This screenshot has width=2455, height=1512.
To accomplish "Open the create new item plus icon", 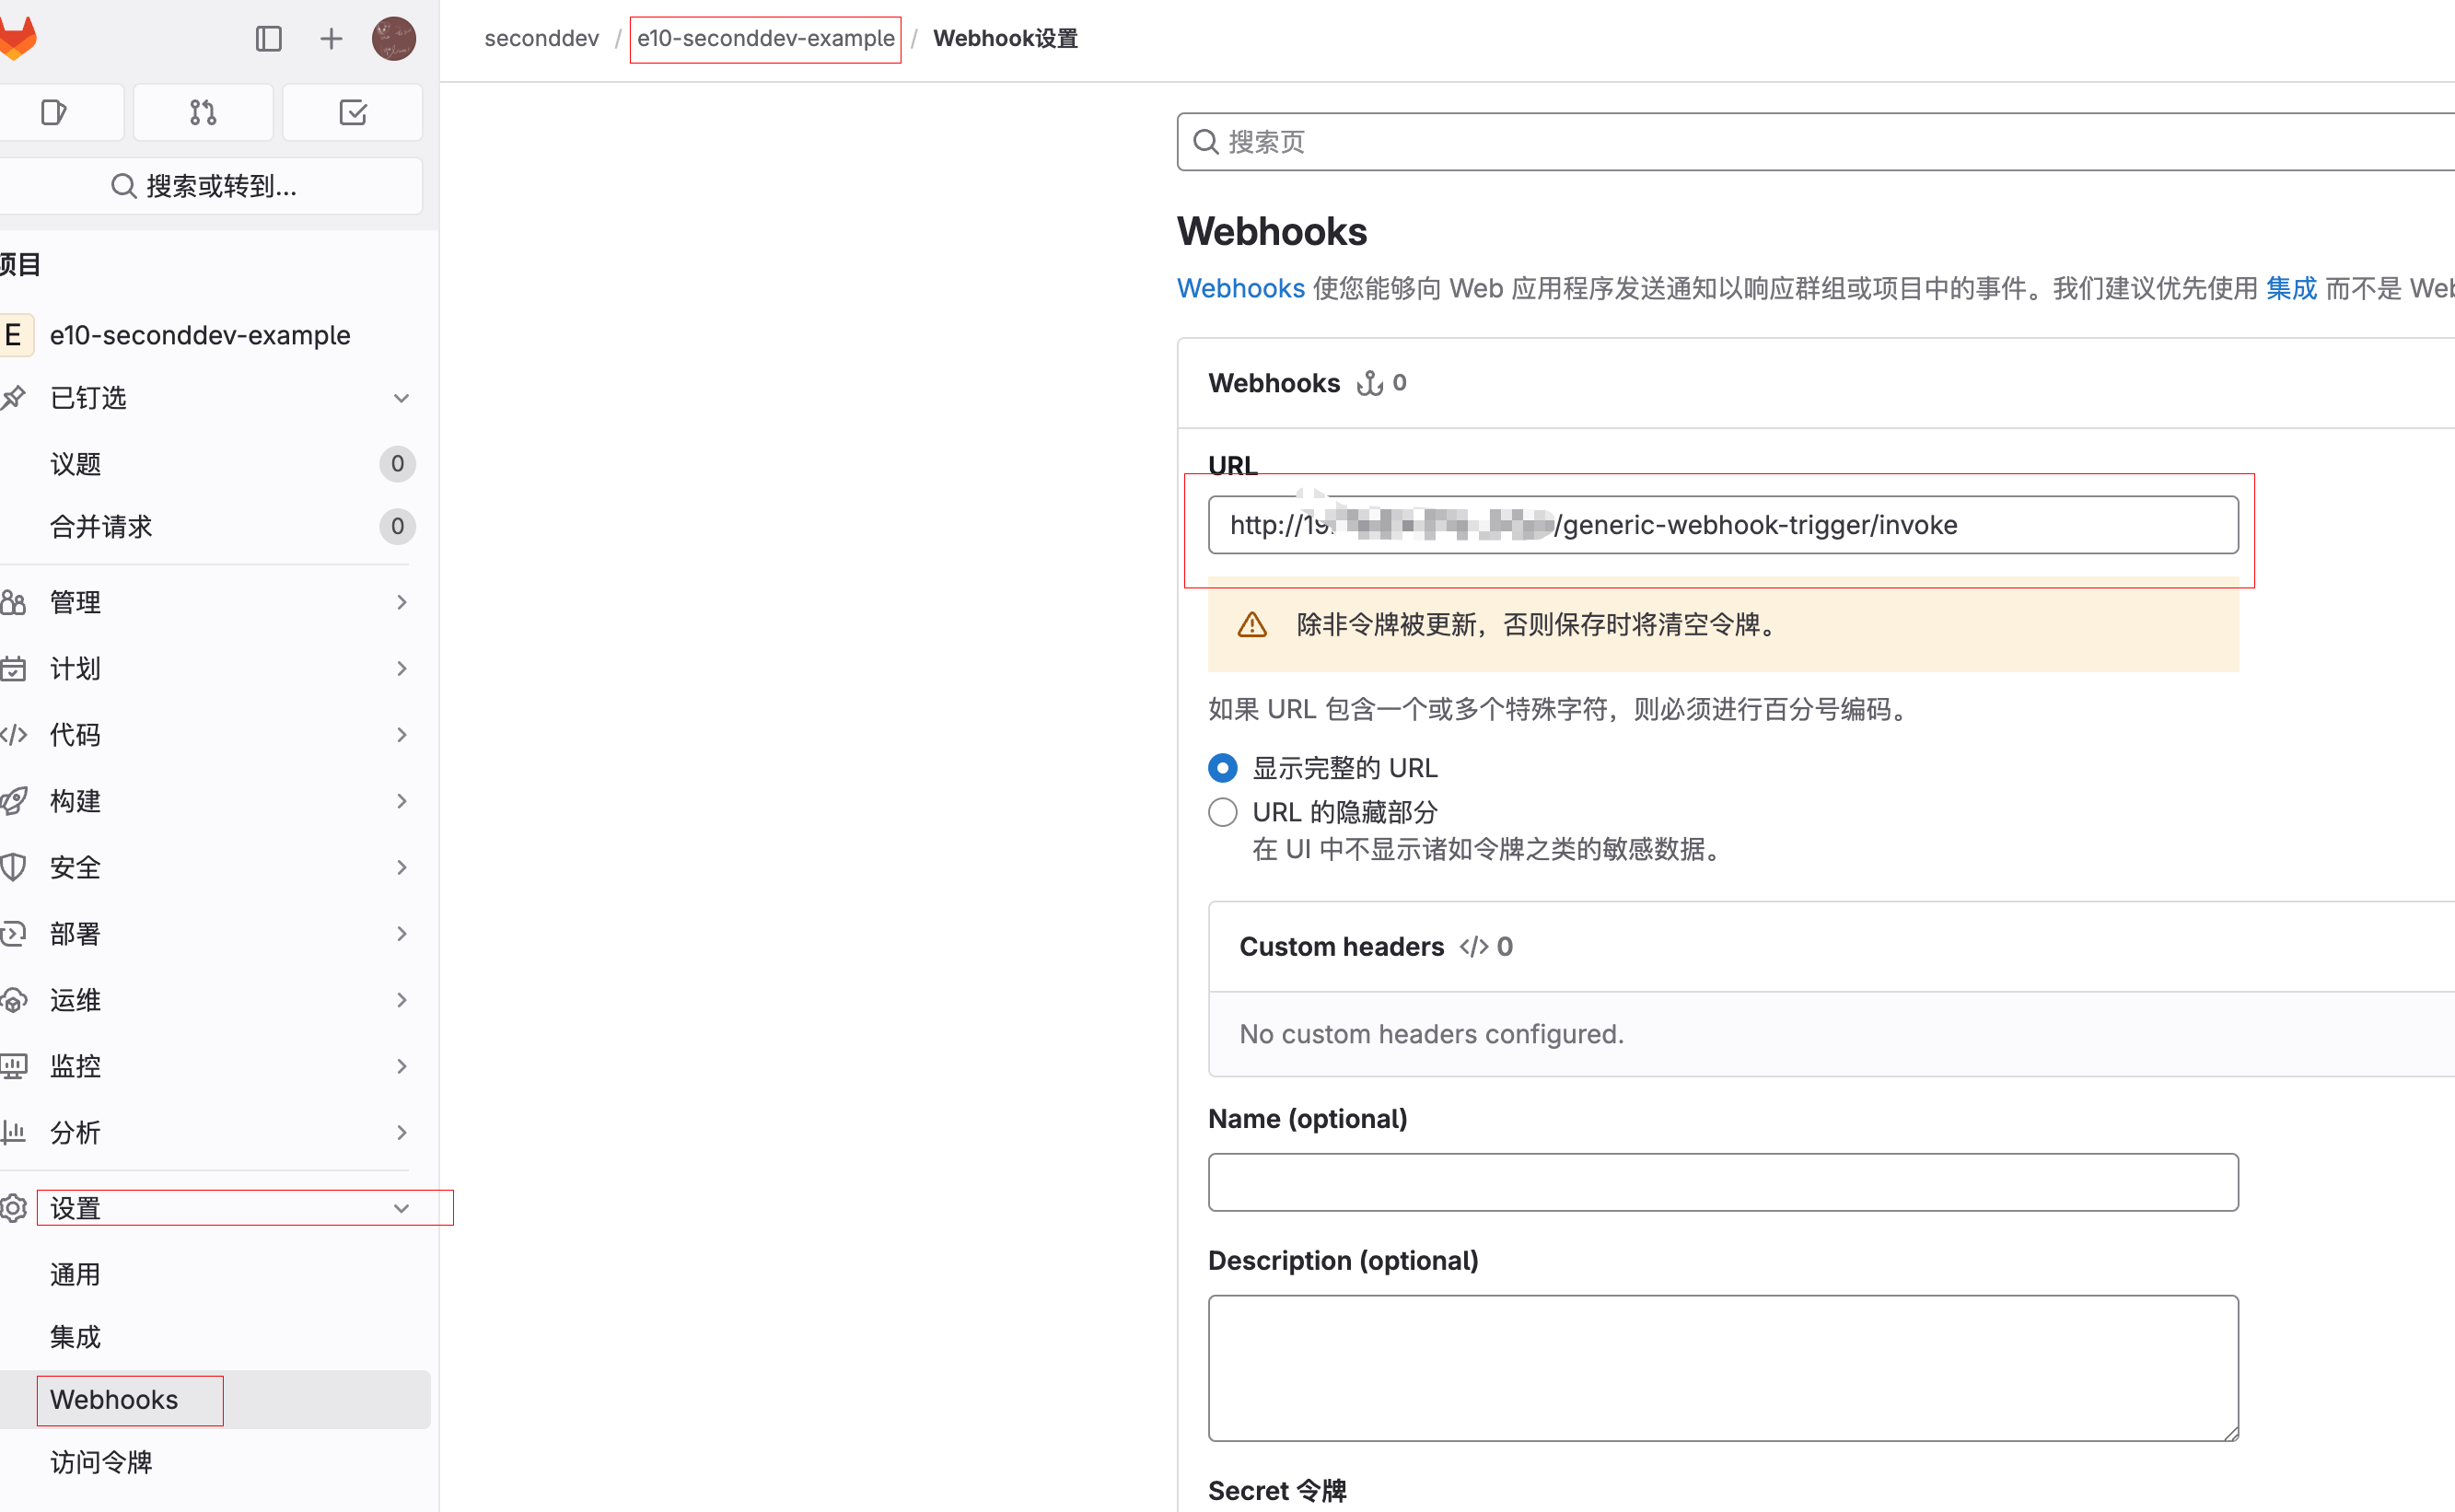I will pos(330,38).
